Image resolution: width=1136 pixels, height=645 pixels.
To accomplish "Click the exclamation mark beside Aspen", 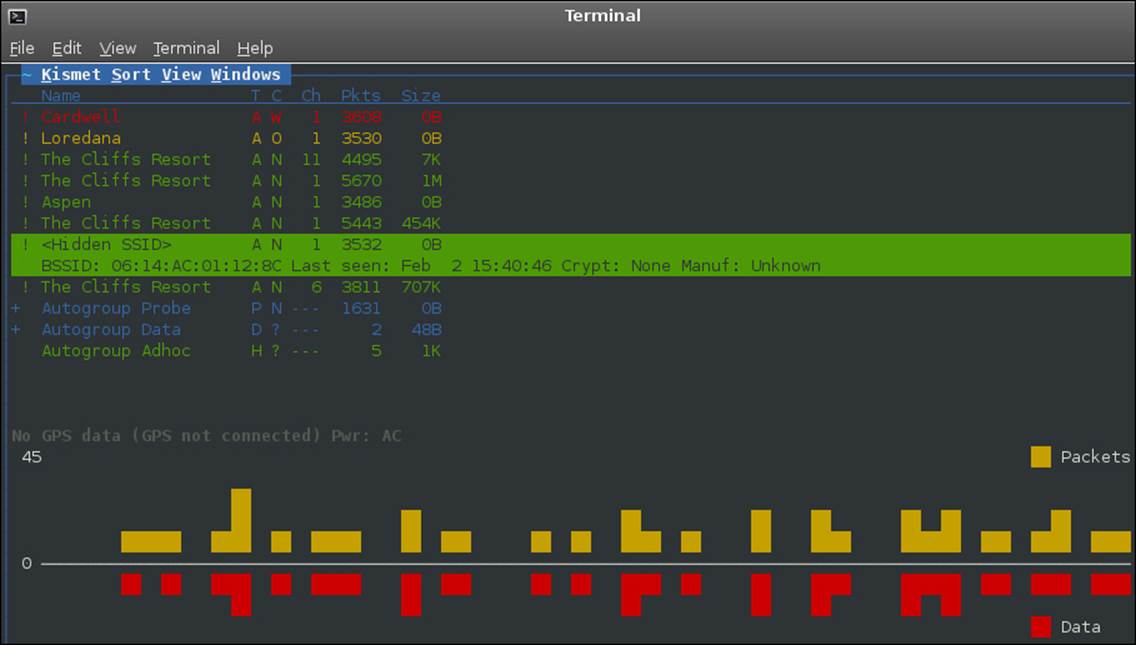I will (x=25, y=202).
